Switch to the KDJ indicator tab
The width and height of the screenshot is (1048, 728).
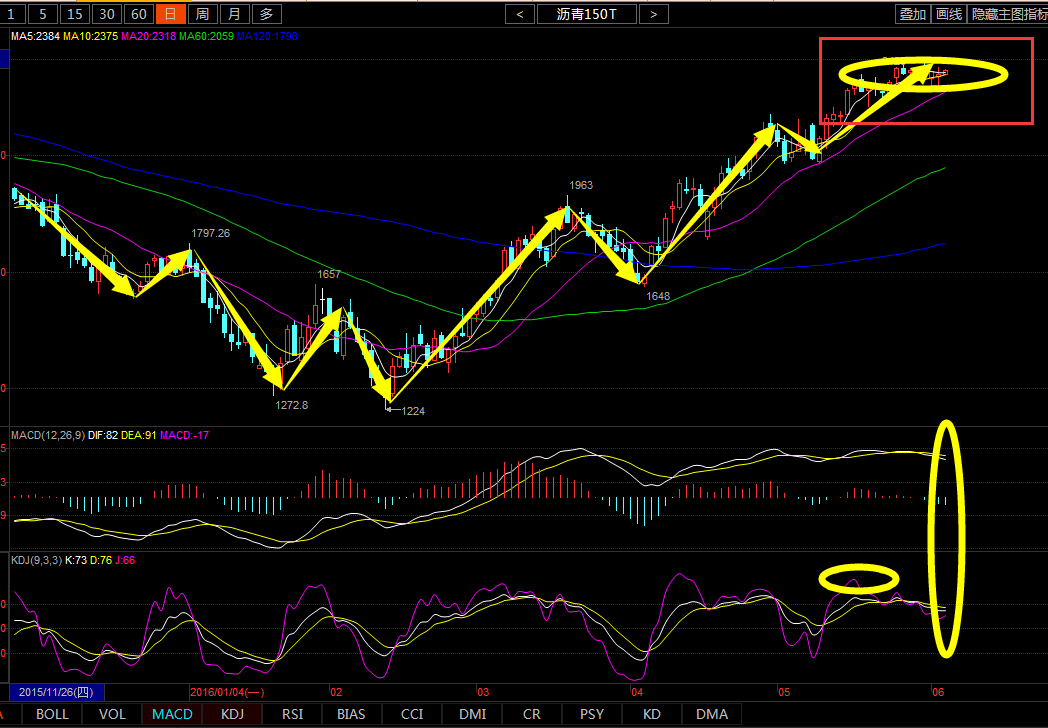tap(232, 714)
